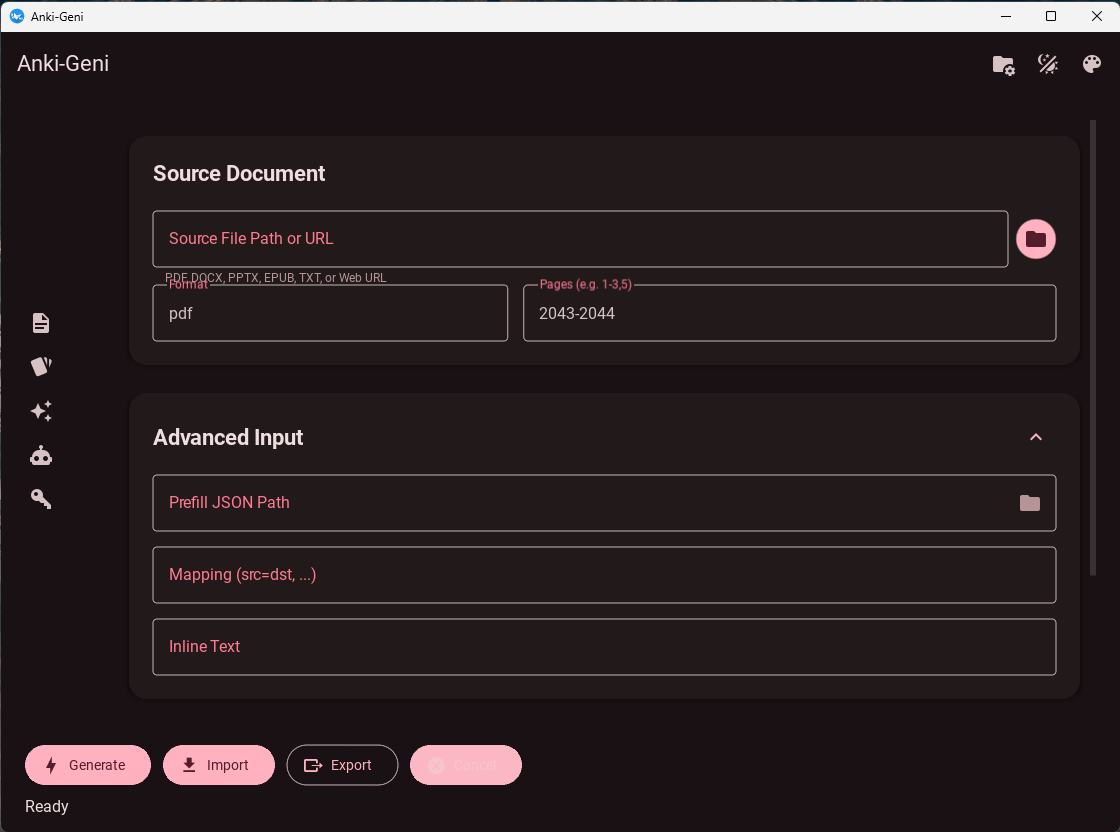The width and height of the screenshot is (1120, 832).
Task: Click the Import button
Action: click(x=219, y=765)
